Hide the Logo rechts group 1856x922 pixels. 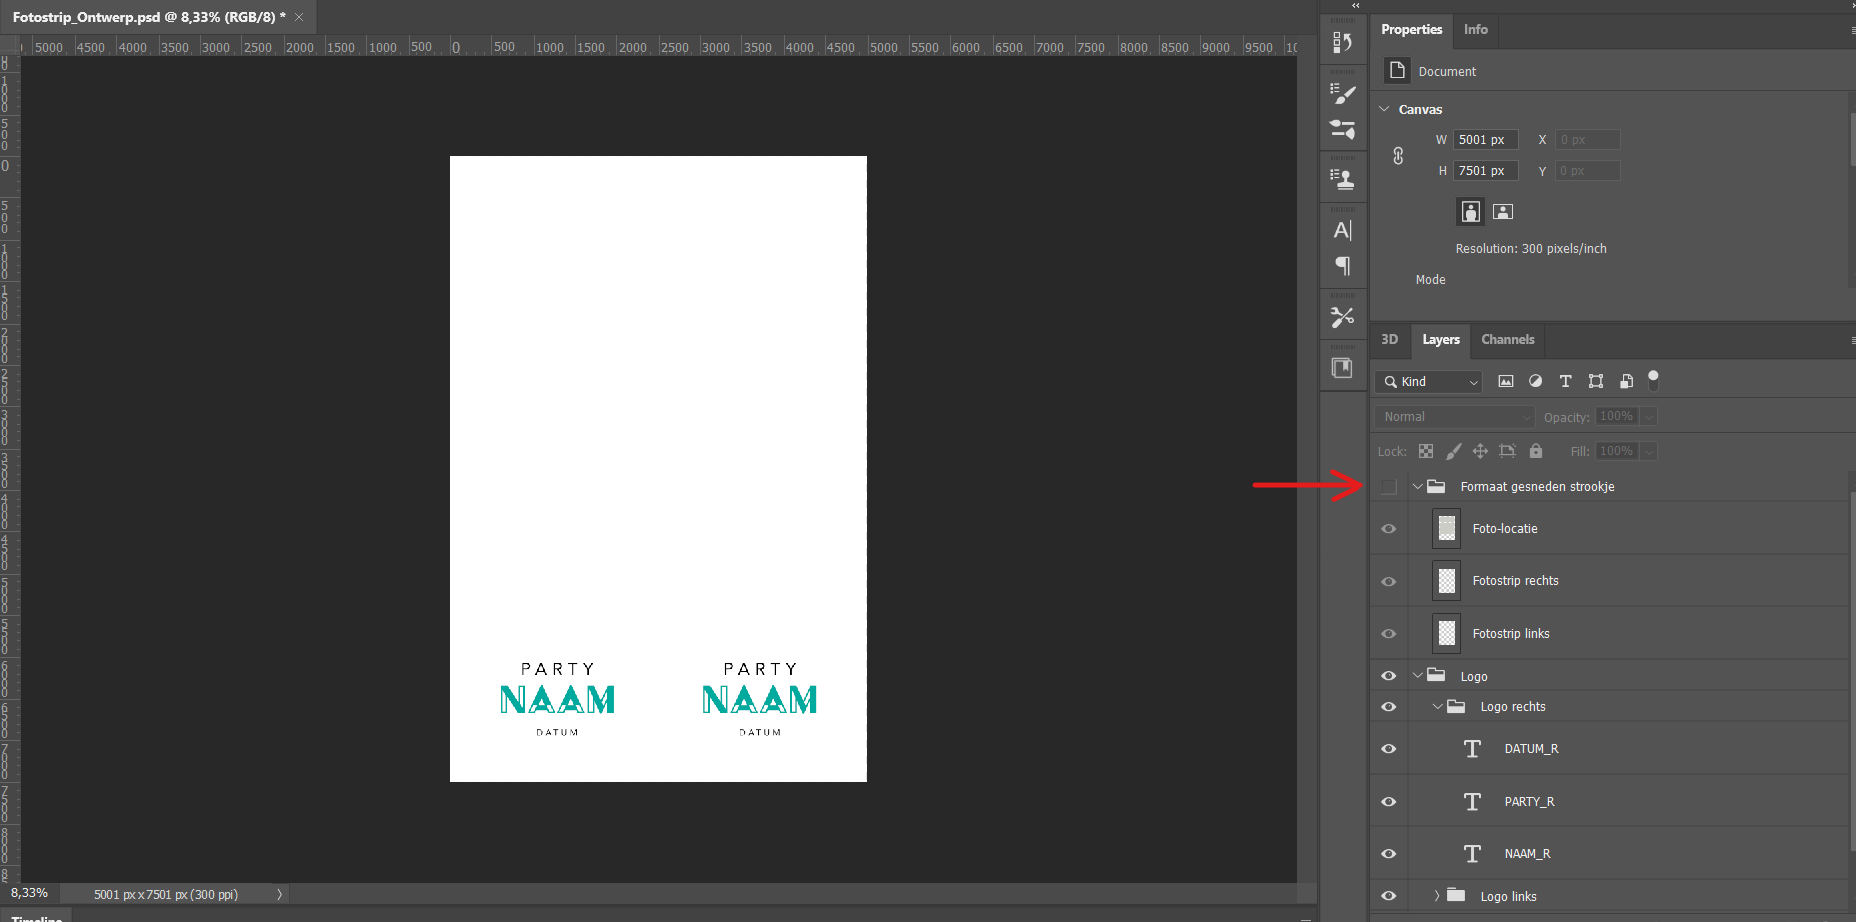[x=1389, y=706]
